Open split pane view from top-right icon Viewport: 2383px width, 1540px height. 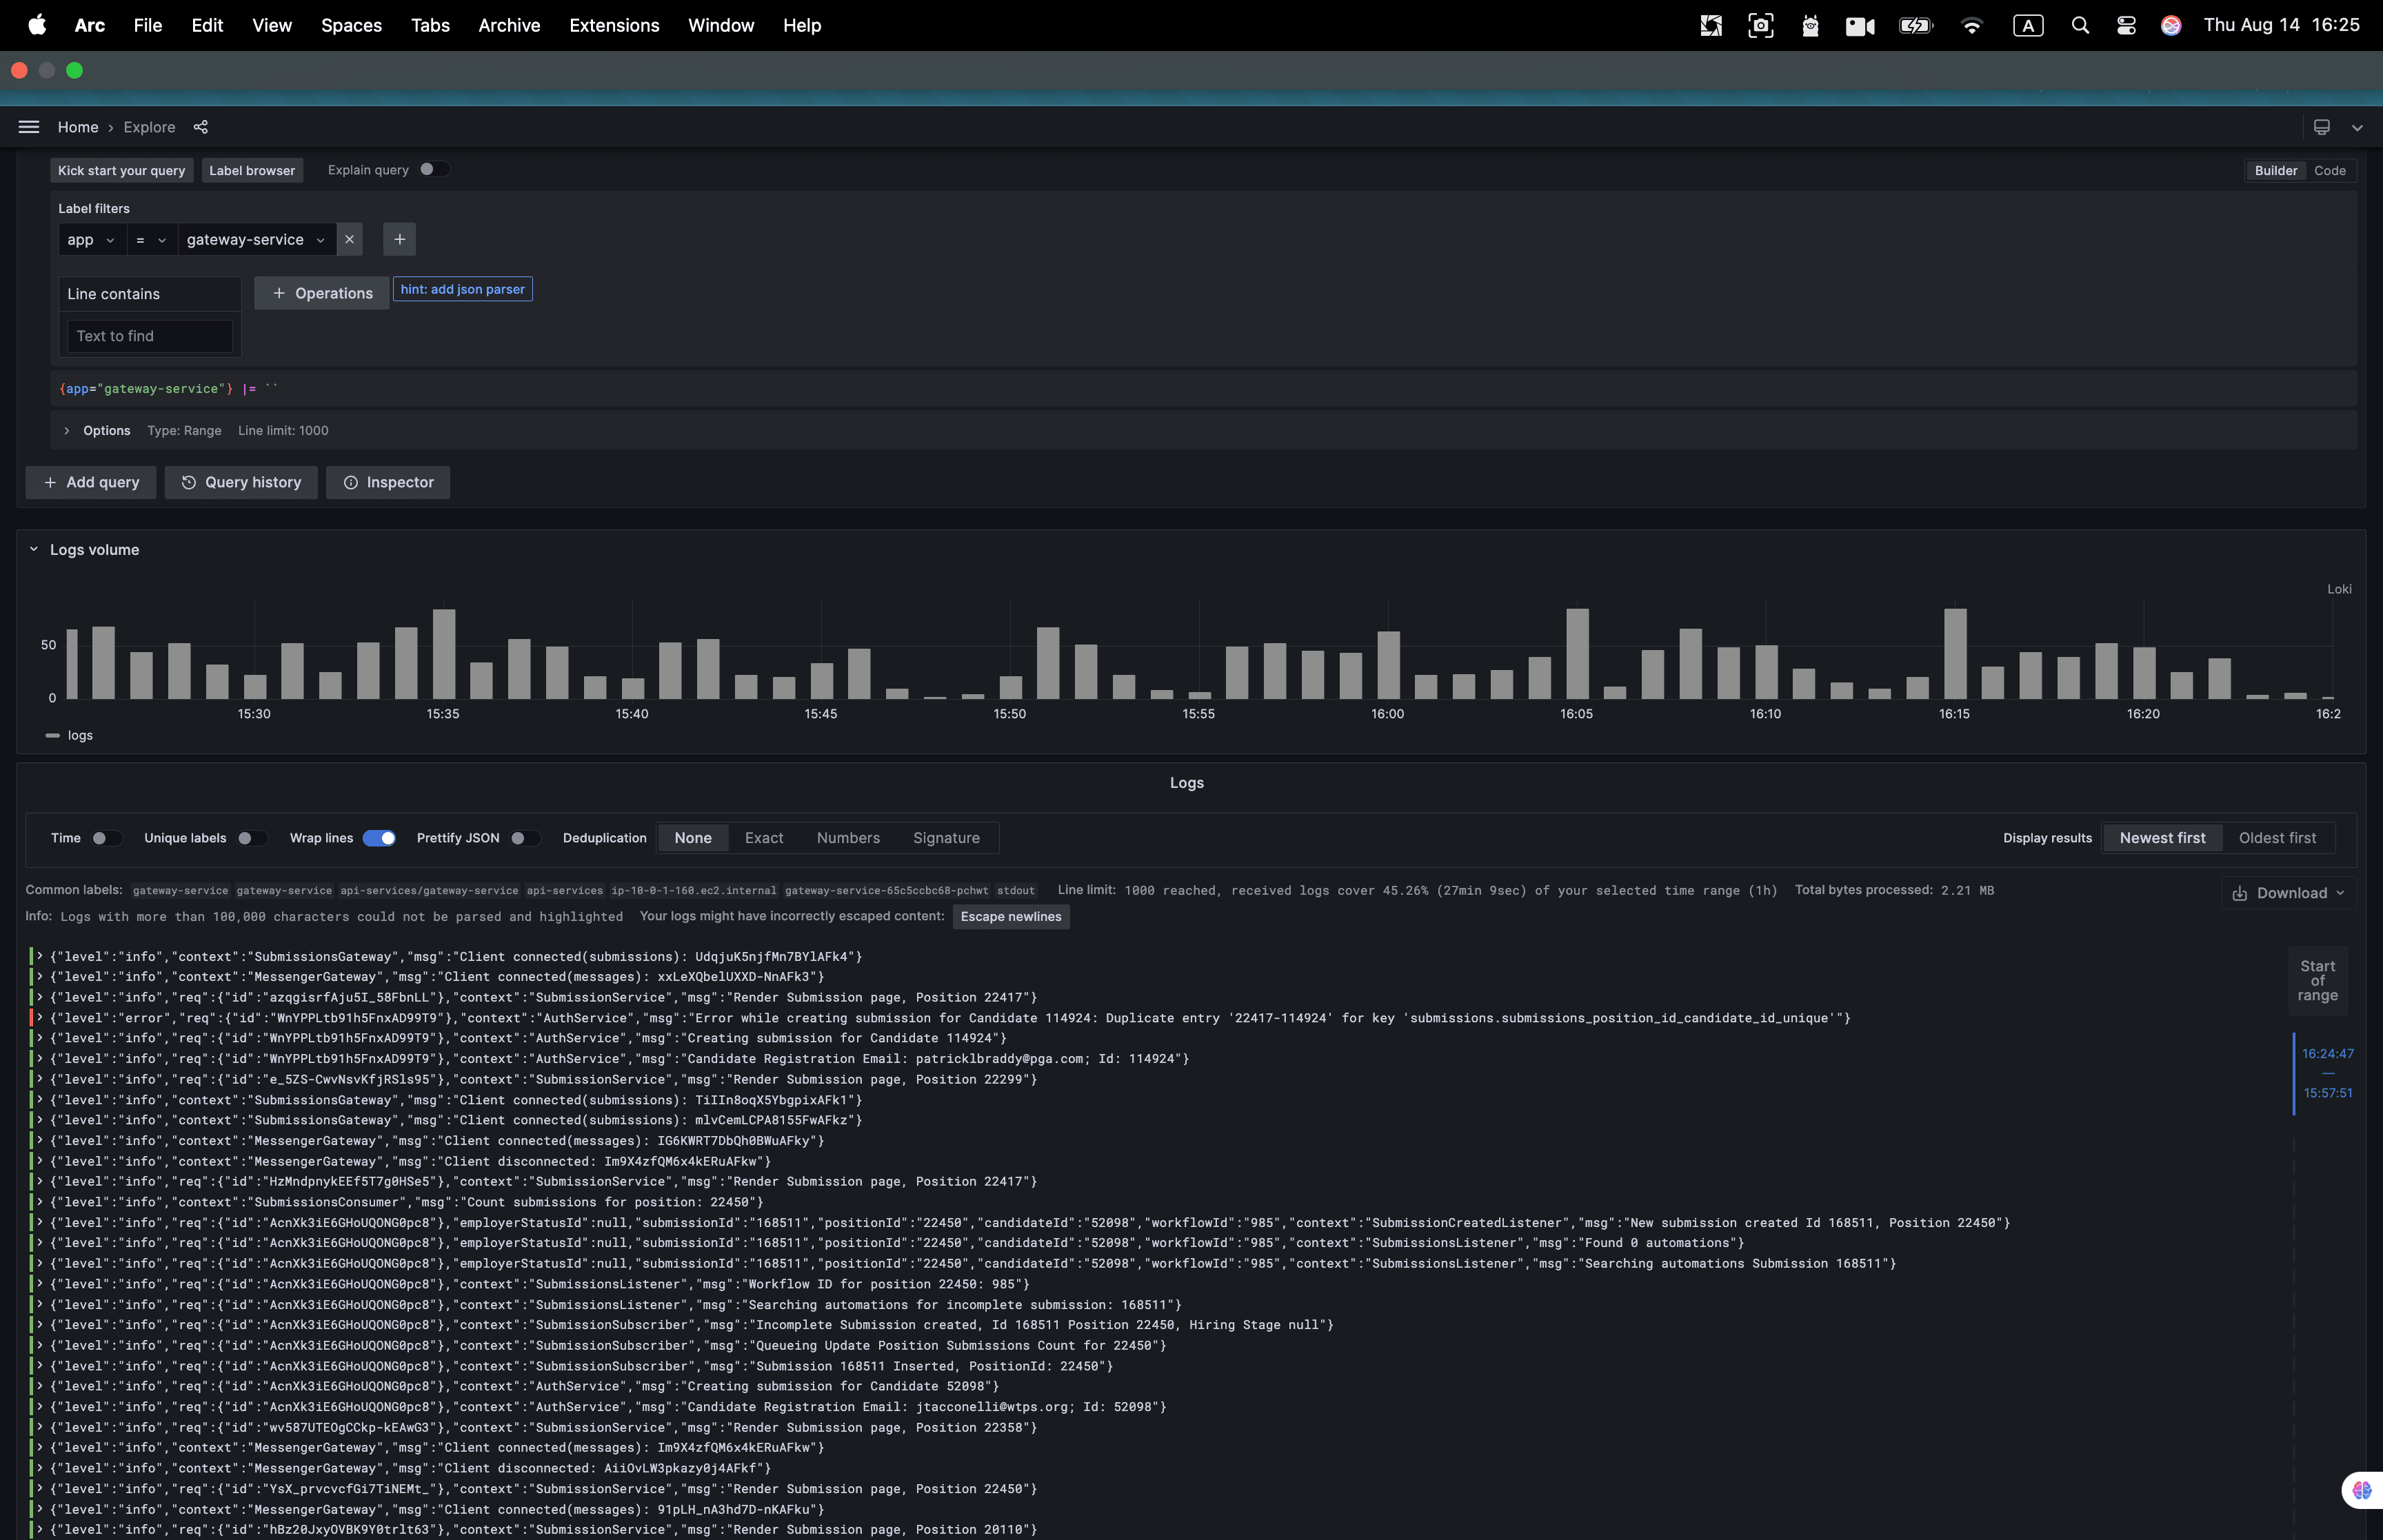click(2322, 127)
